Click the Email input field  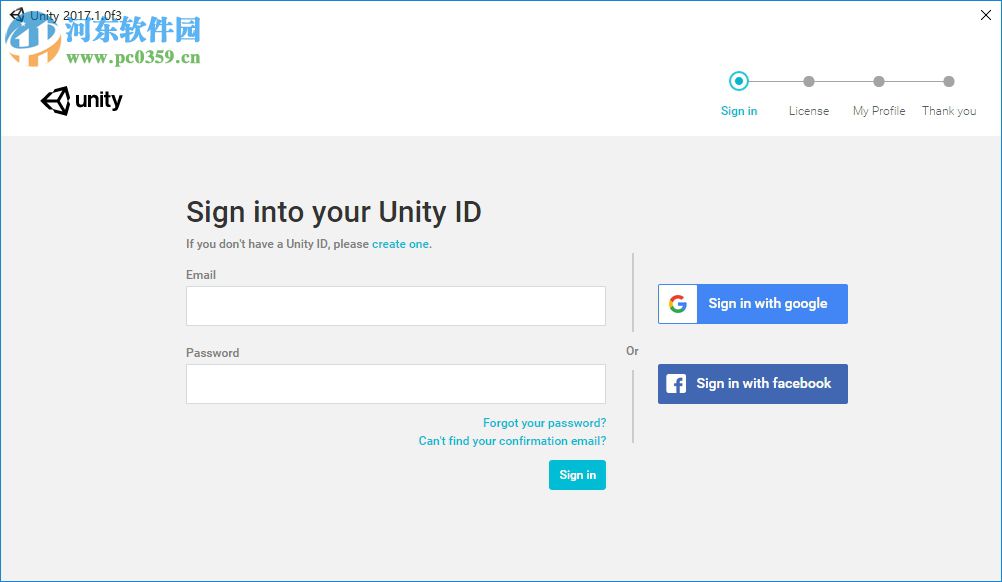tap(395, 306)
